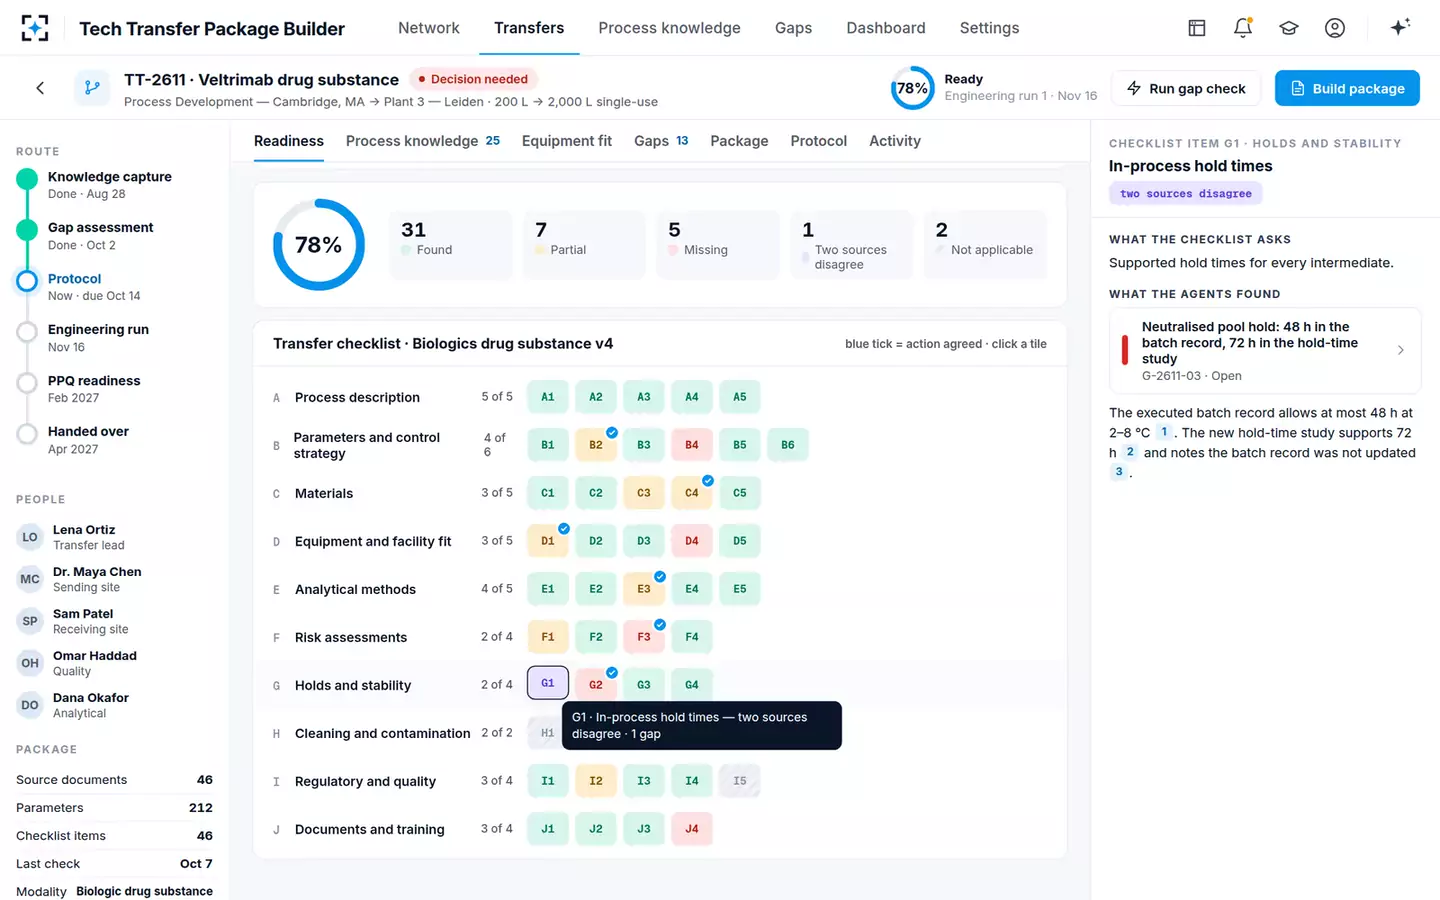Open Dashboard in the top navigation
1440x900 pixels.
(x=886, y=28)
